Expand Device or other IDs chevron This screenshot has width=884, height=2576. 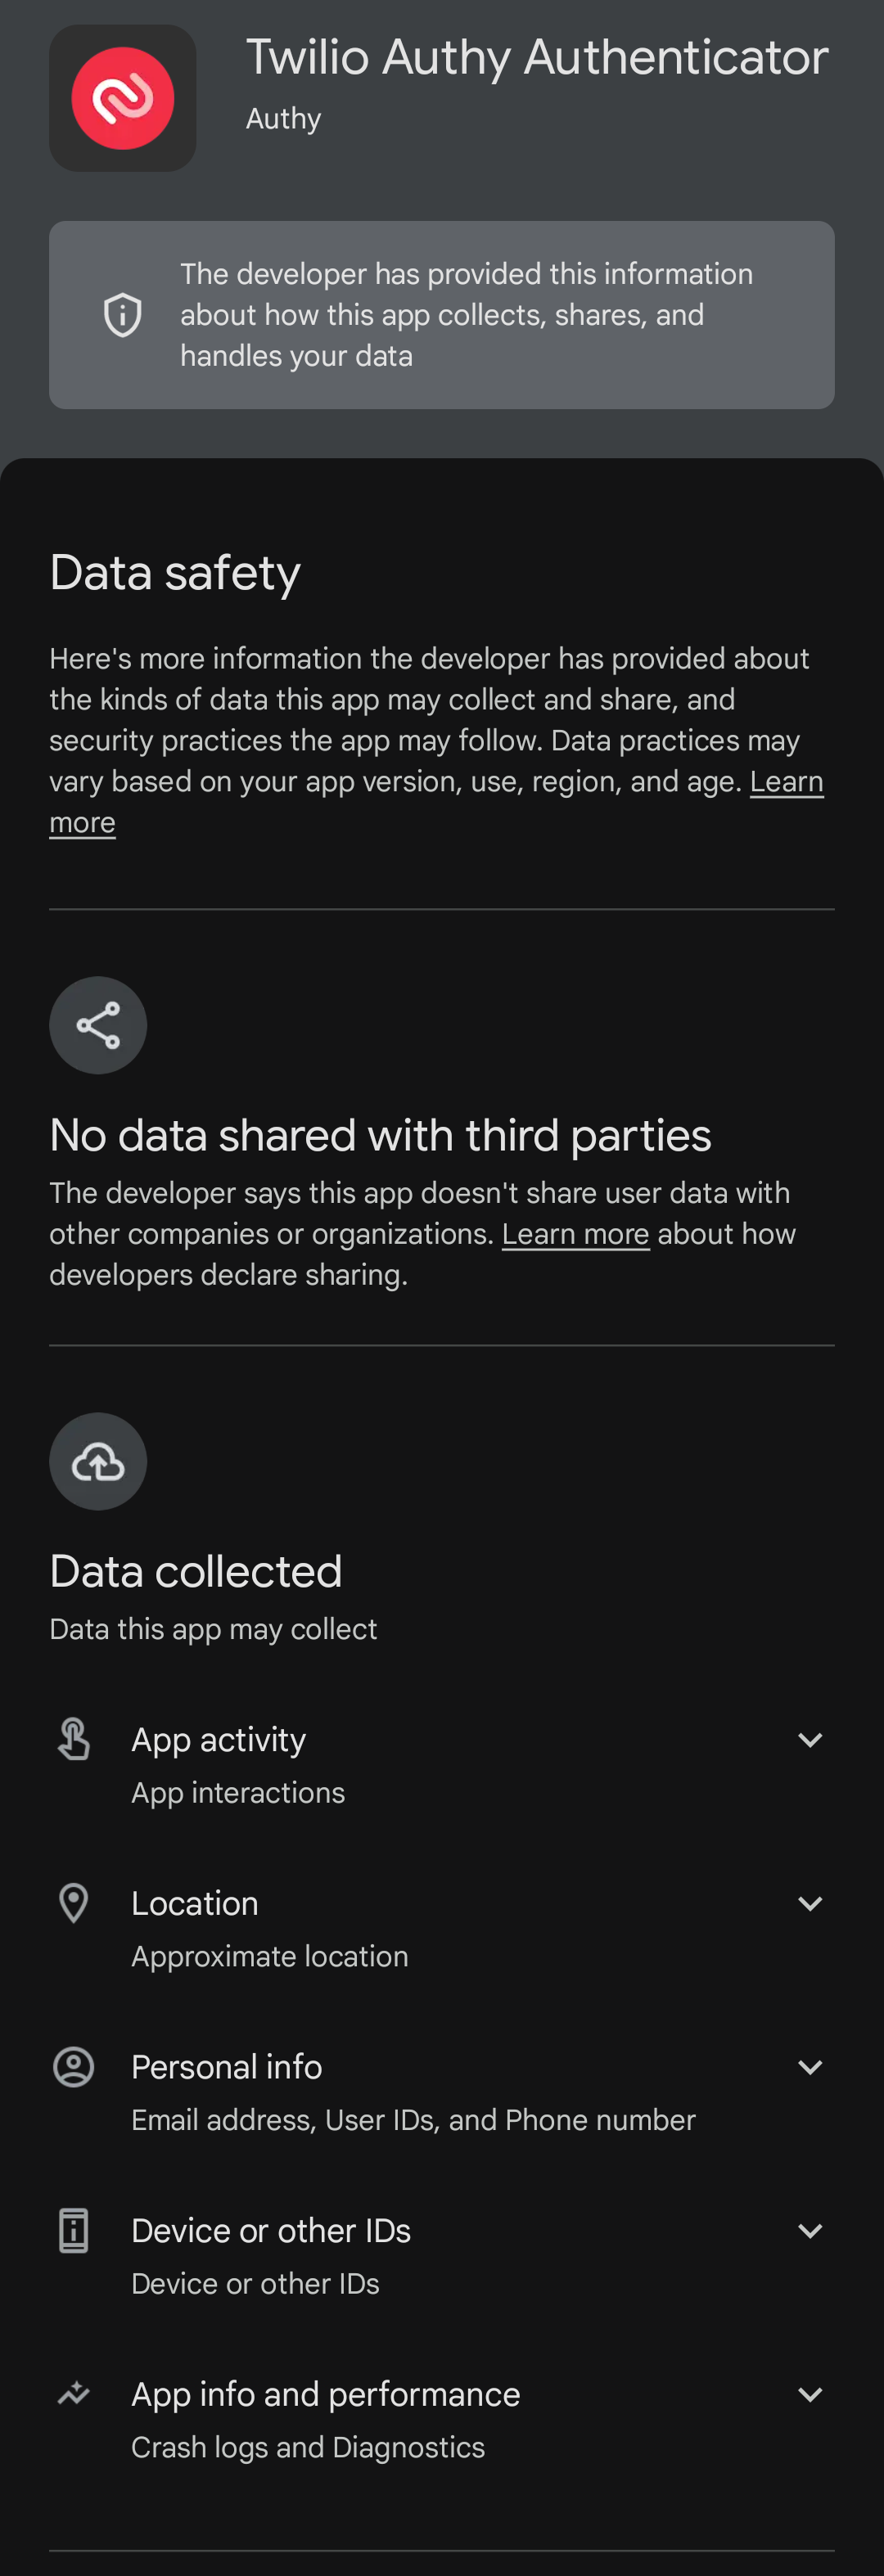pos(810,2231)
